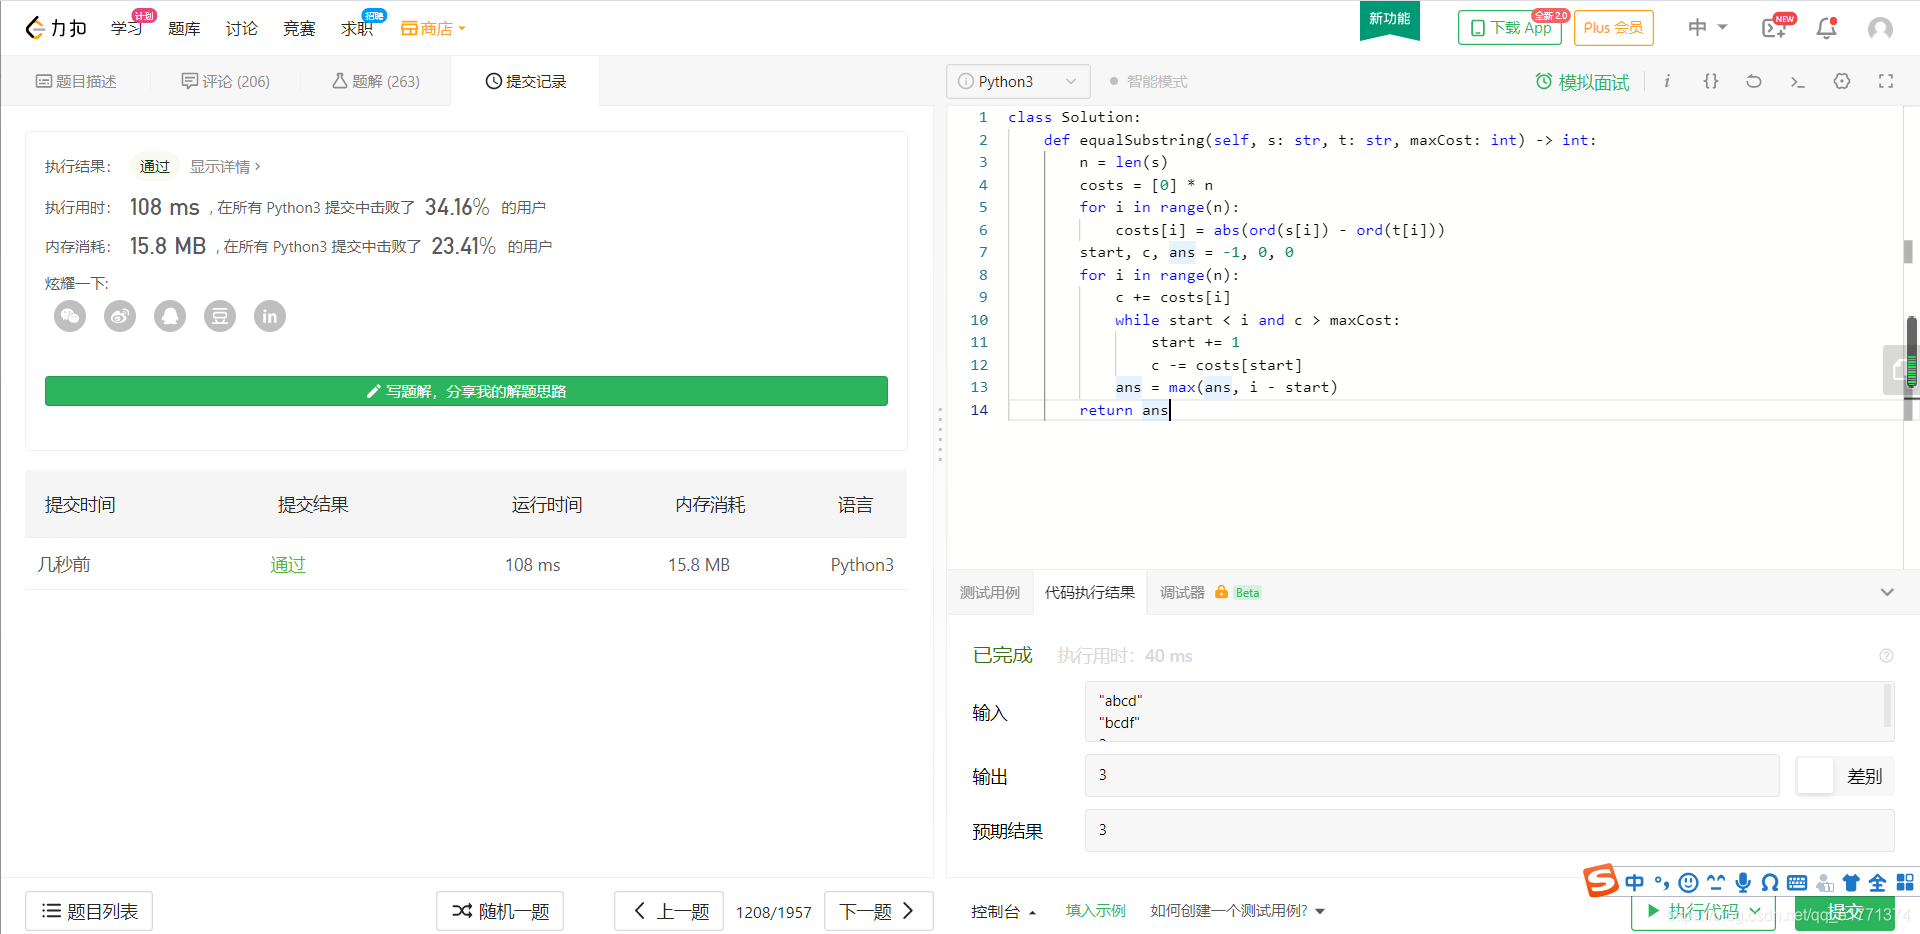Click Sogou microphone voice input icon
This screenshot has width=1920, height=934.
click(x=1743, y=882)
